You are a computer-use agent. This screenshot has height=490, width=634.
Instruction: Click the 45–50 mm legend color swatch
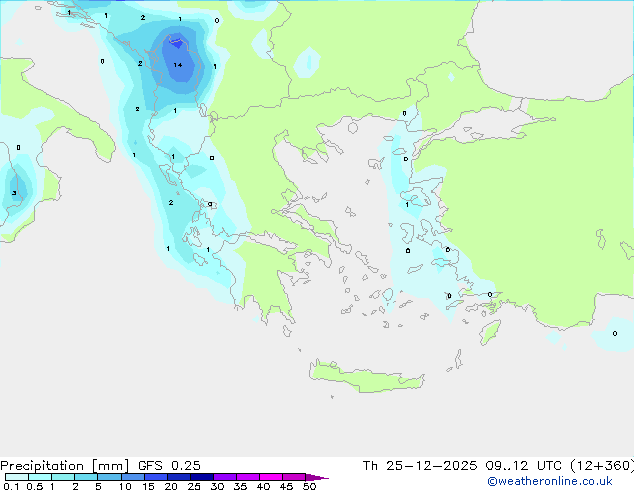294,477
